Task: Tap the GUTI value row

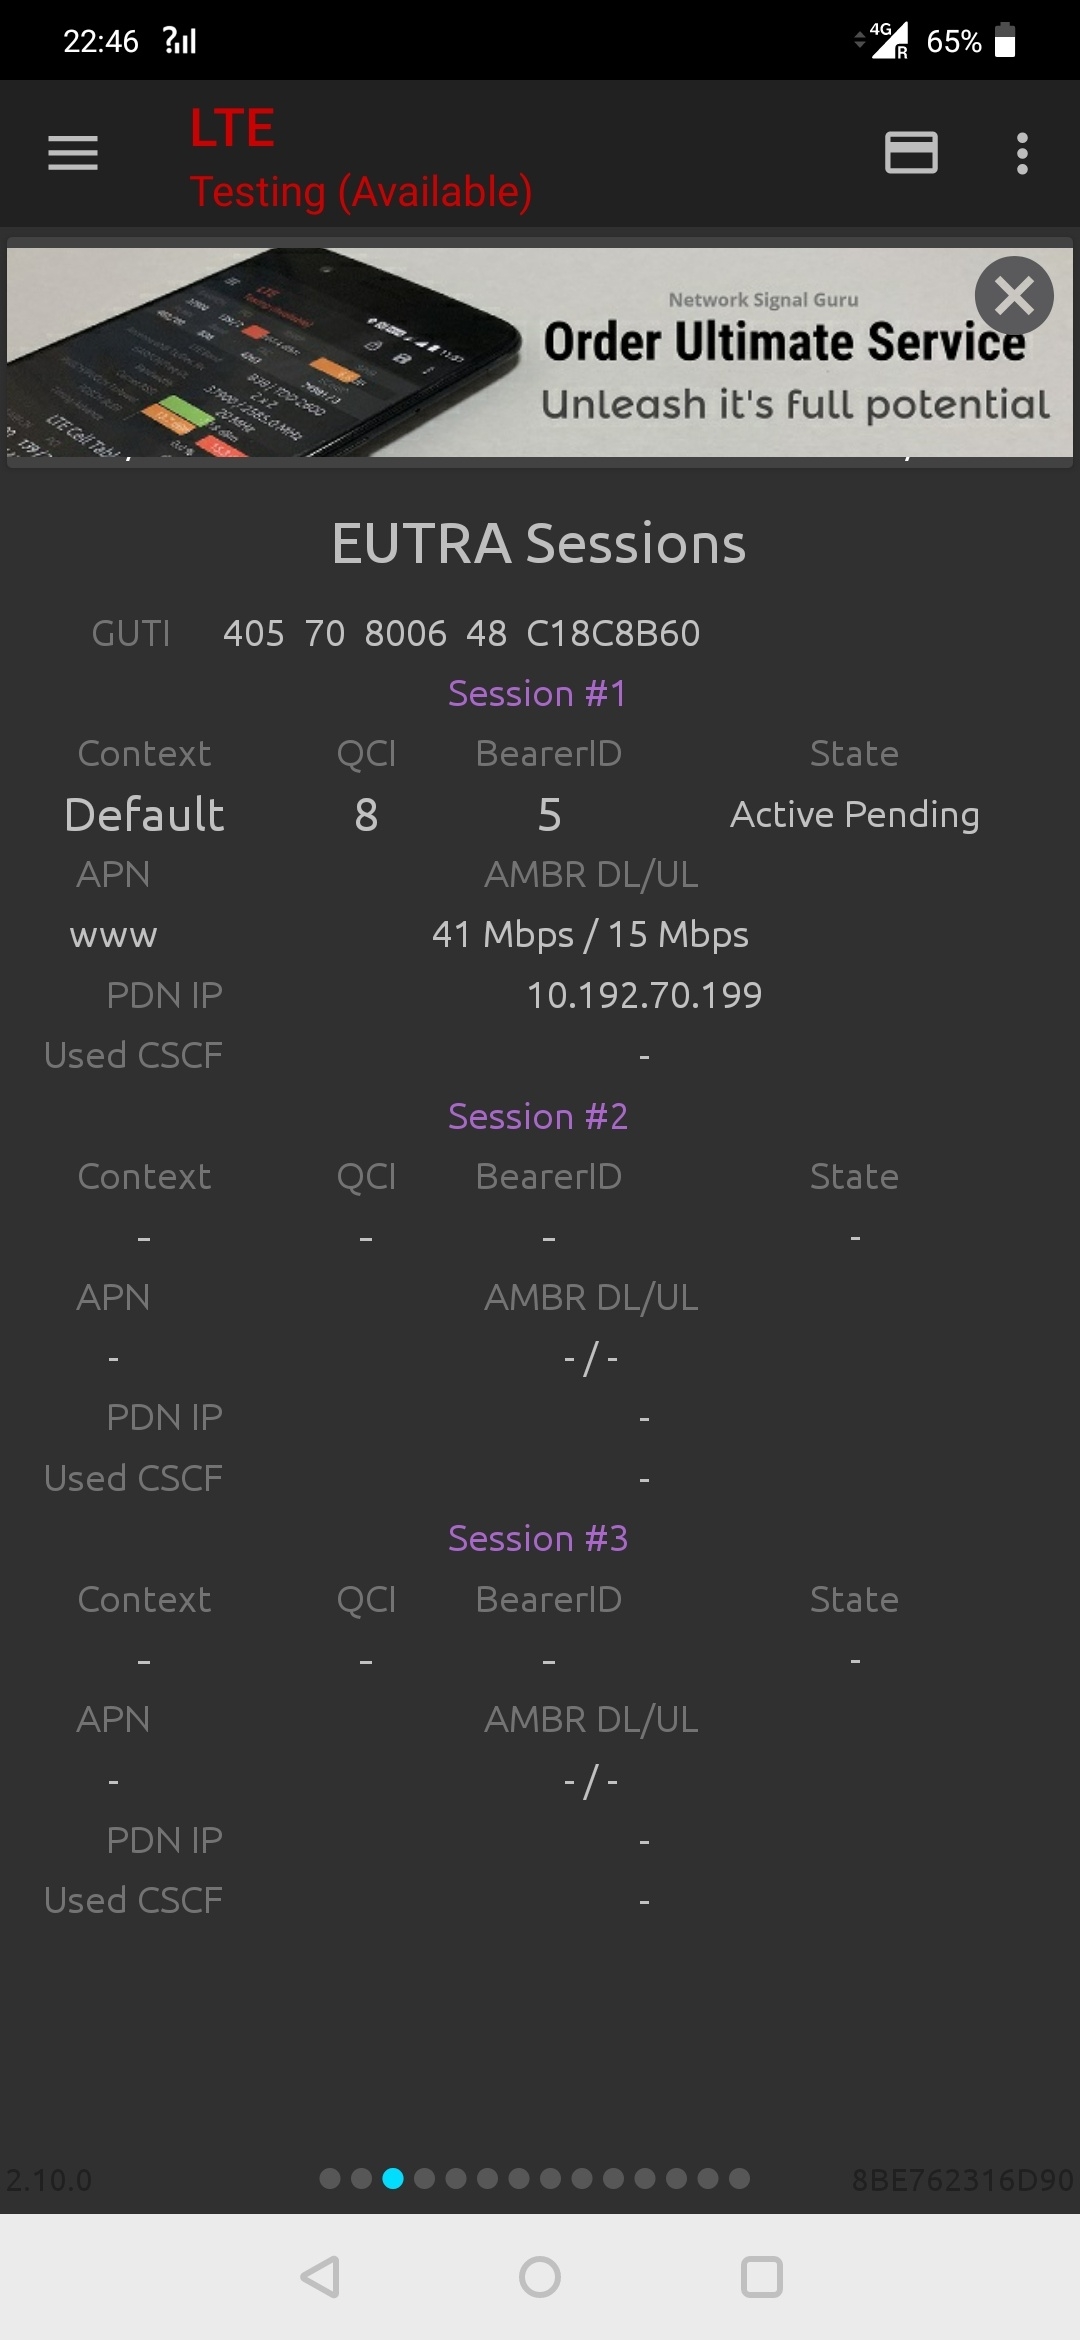Action: [x=461, y=633]
